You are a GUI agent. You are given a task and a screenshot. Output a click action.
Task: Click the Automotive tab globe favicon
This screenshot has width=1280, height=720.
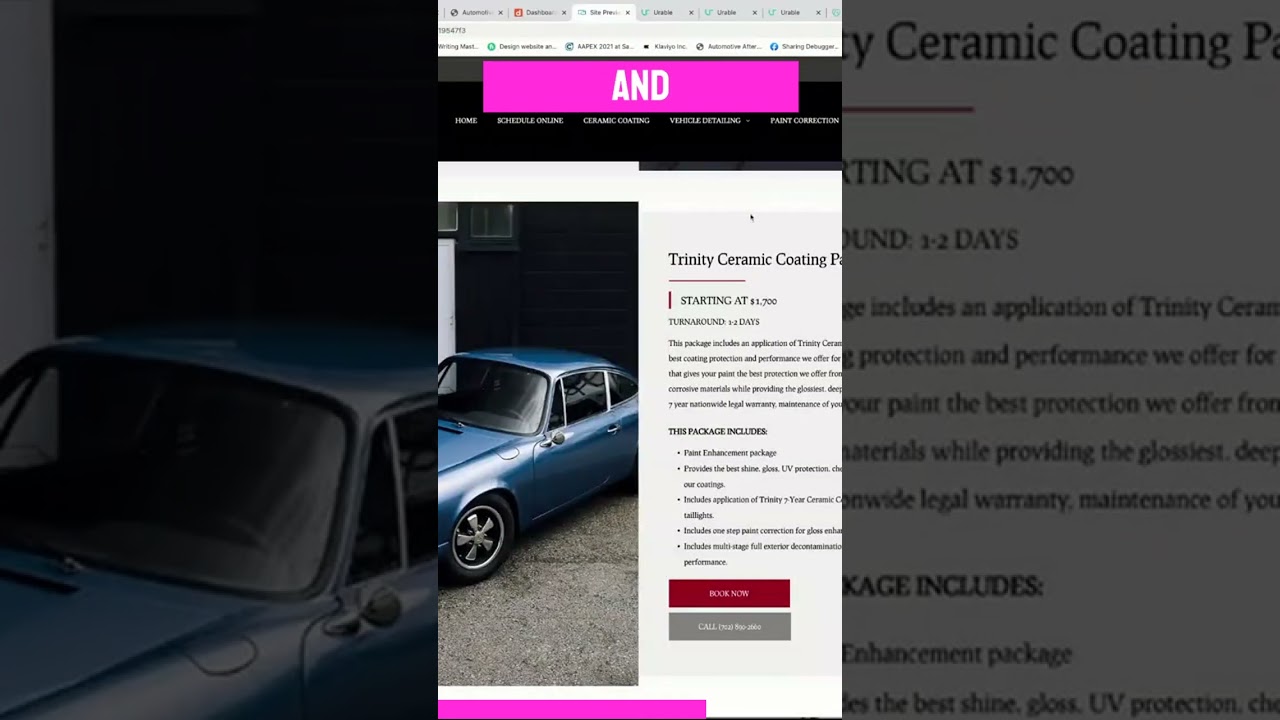[454, 13]
